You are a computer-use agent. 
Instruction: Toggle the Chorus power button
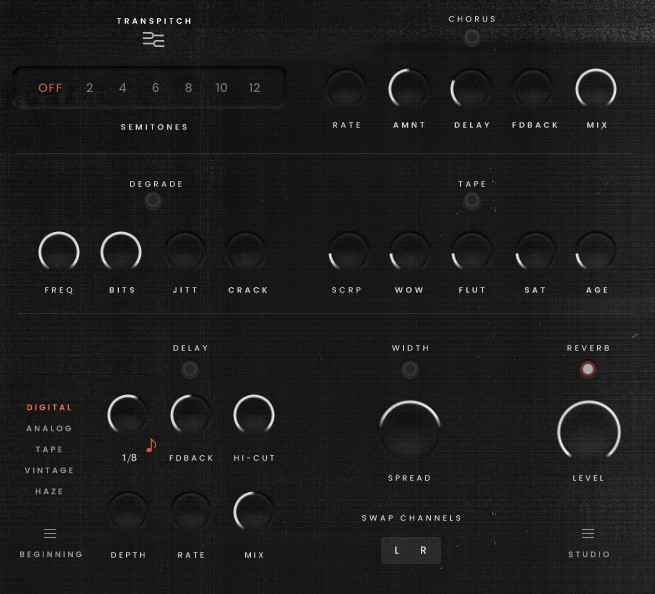(472, 37)
